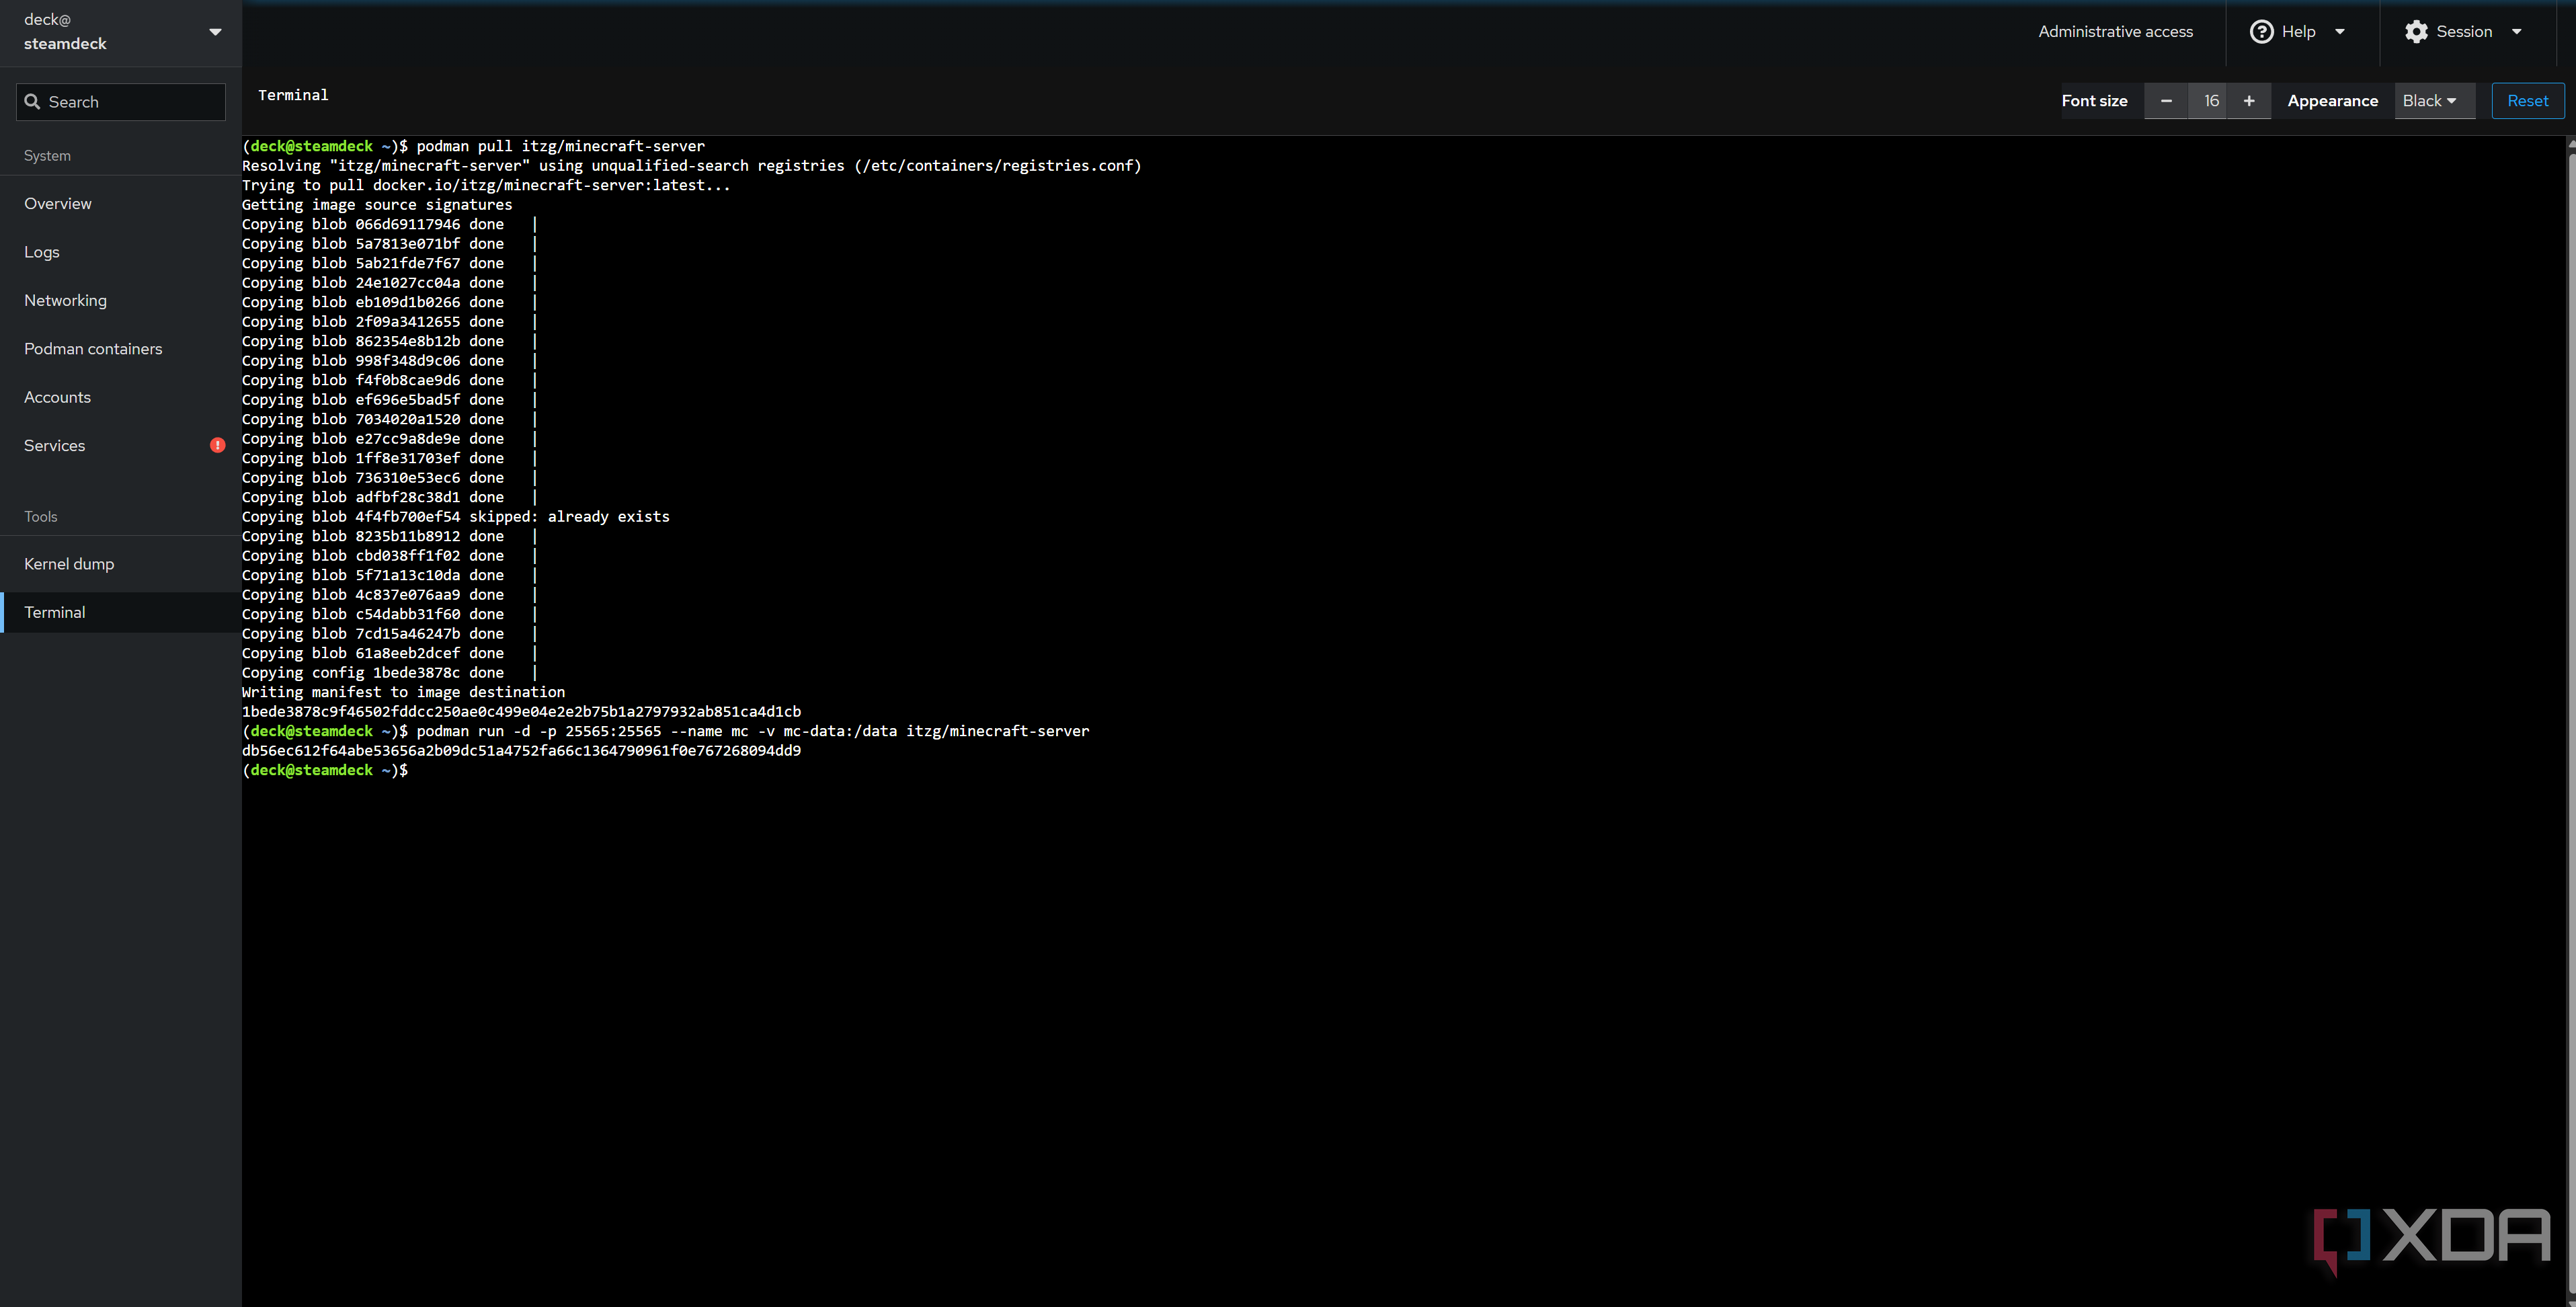Click the 'Copying blob 61a8eeb2dcef' line
This screenshot has width=2576, height=1307.
tap(390, 653)
